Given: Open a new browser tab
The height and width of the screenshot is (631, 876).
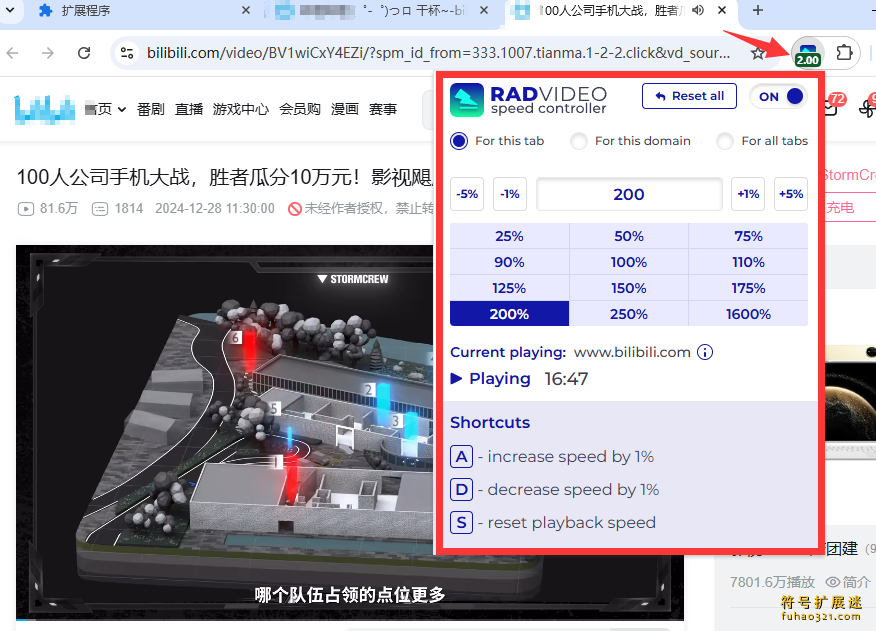Looking at the screenshot, I should point(758,10).
